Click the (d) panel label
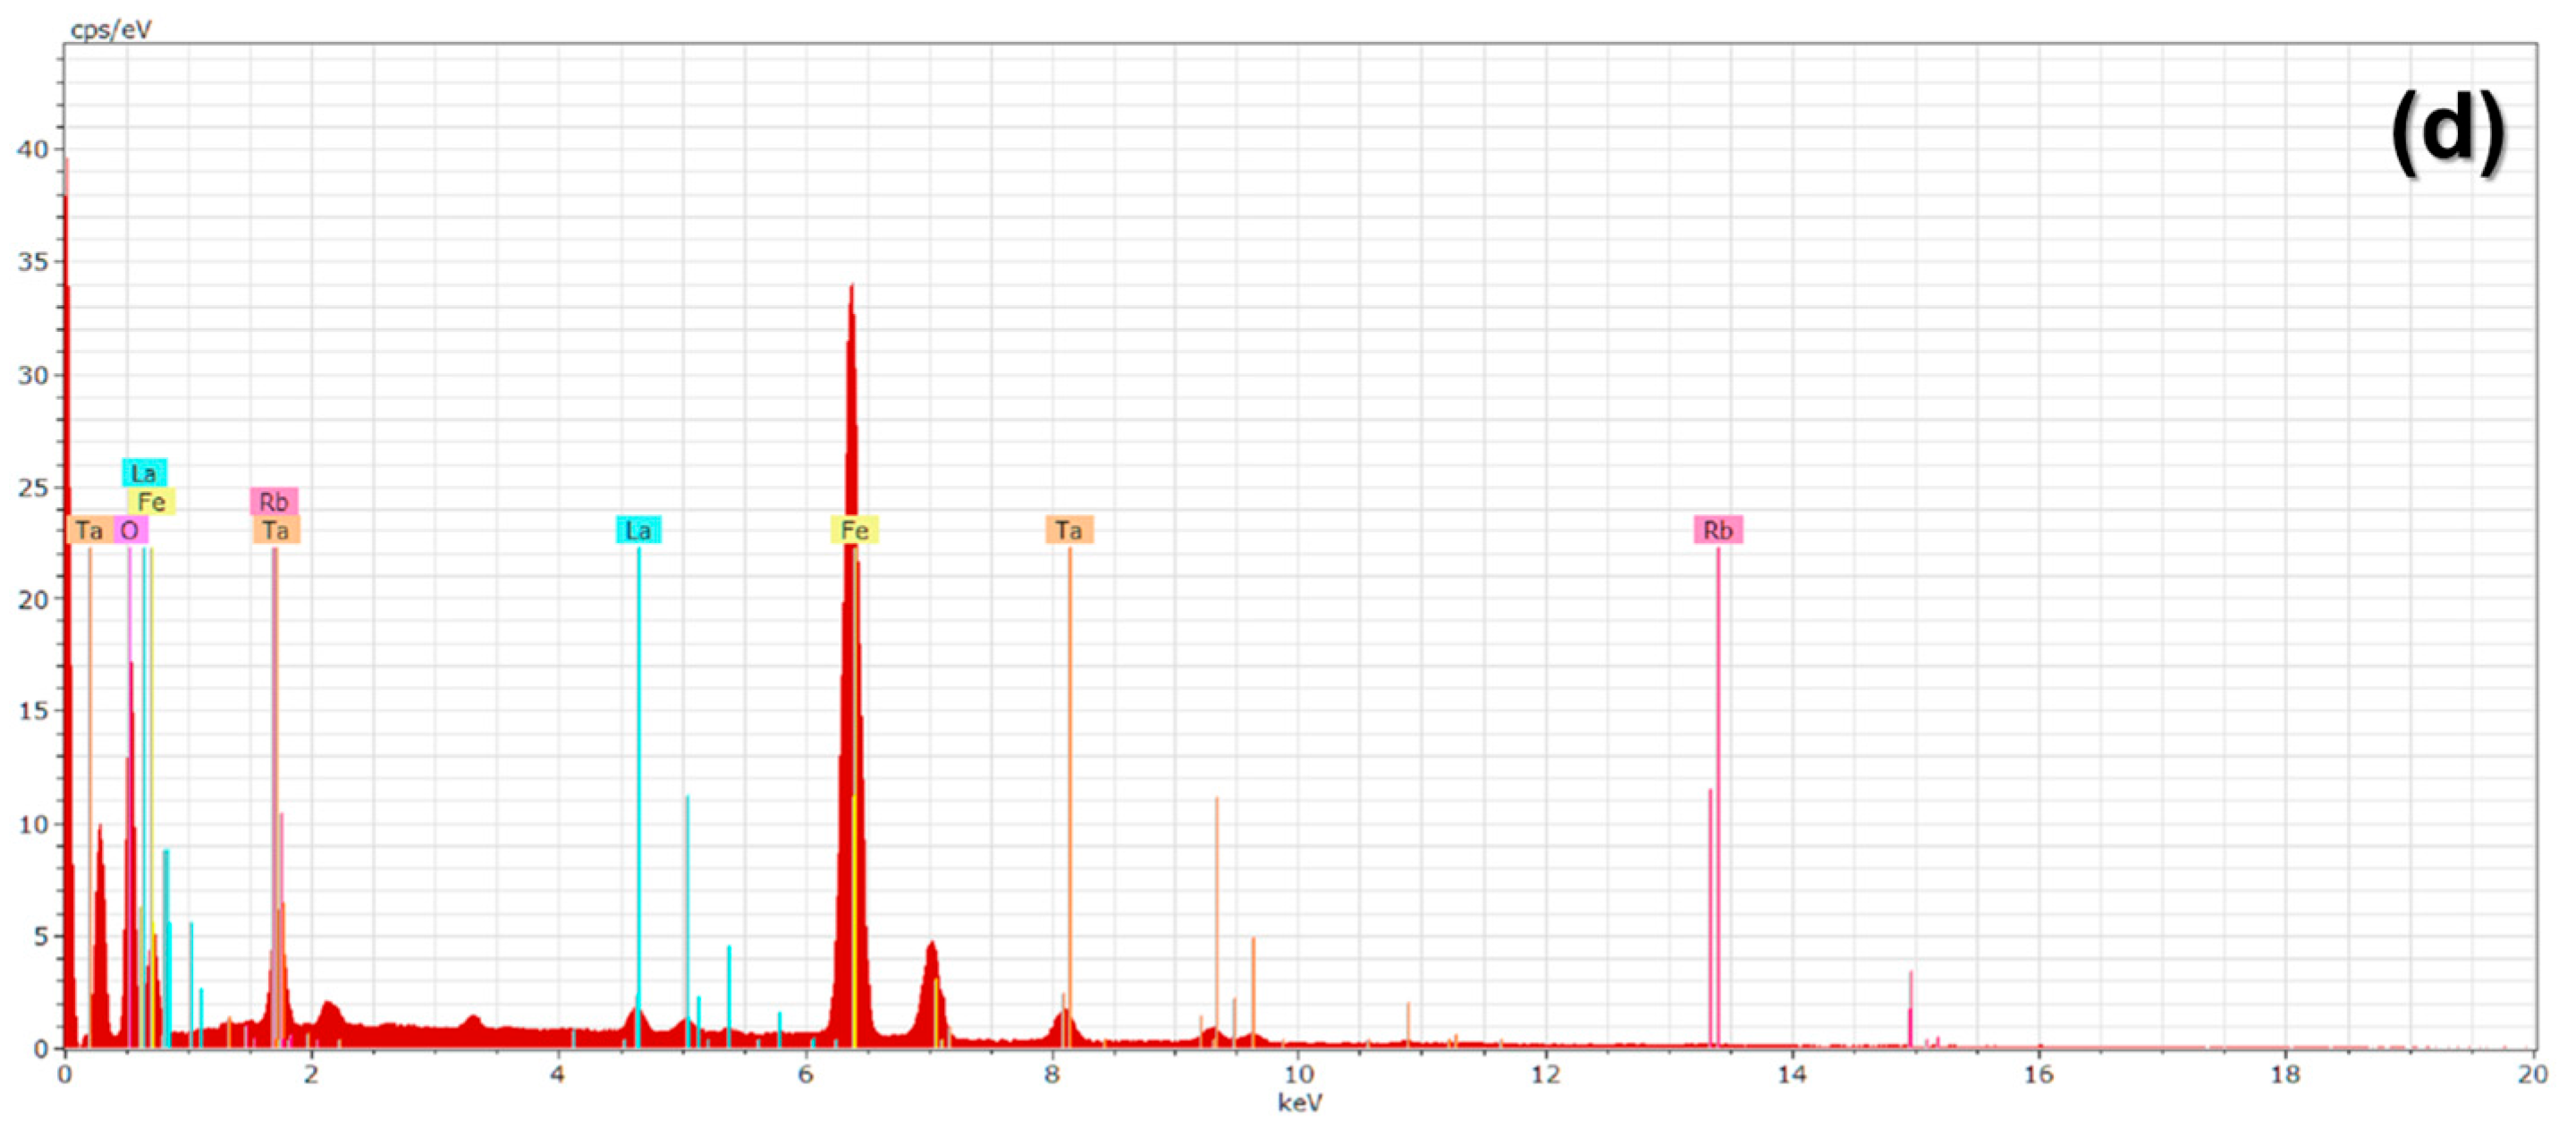This screenshot has height=1136, width=2576. [2447, 132]
